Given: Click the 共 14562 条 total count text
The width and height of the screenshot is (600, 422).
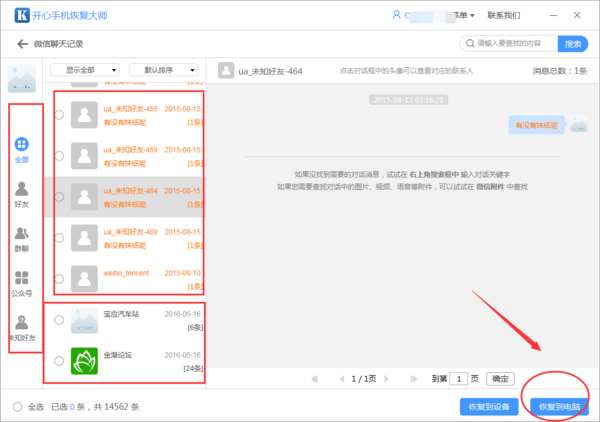Looking at the screenshot, I should coord(116,407).
